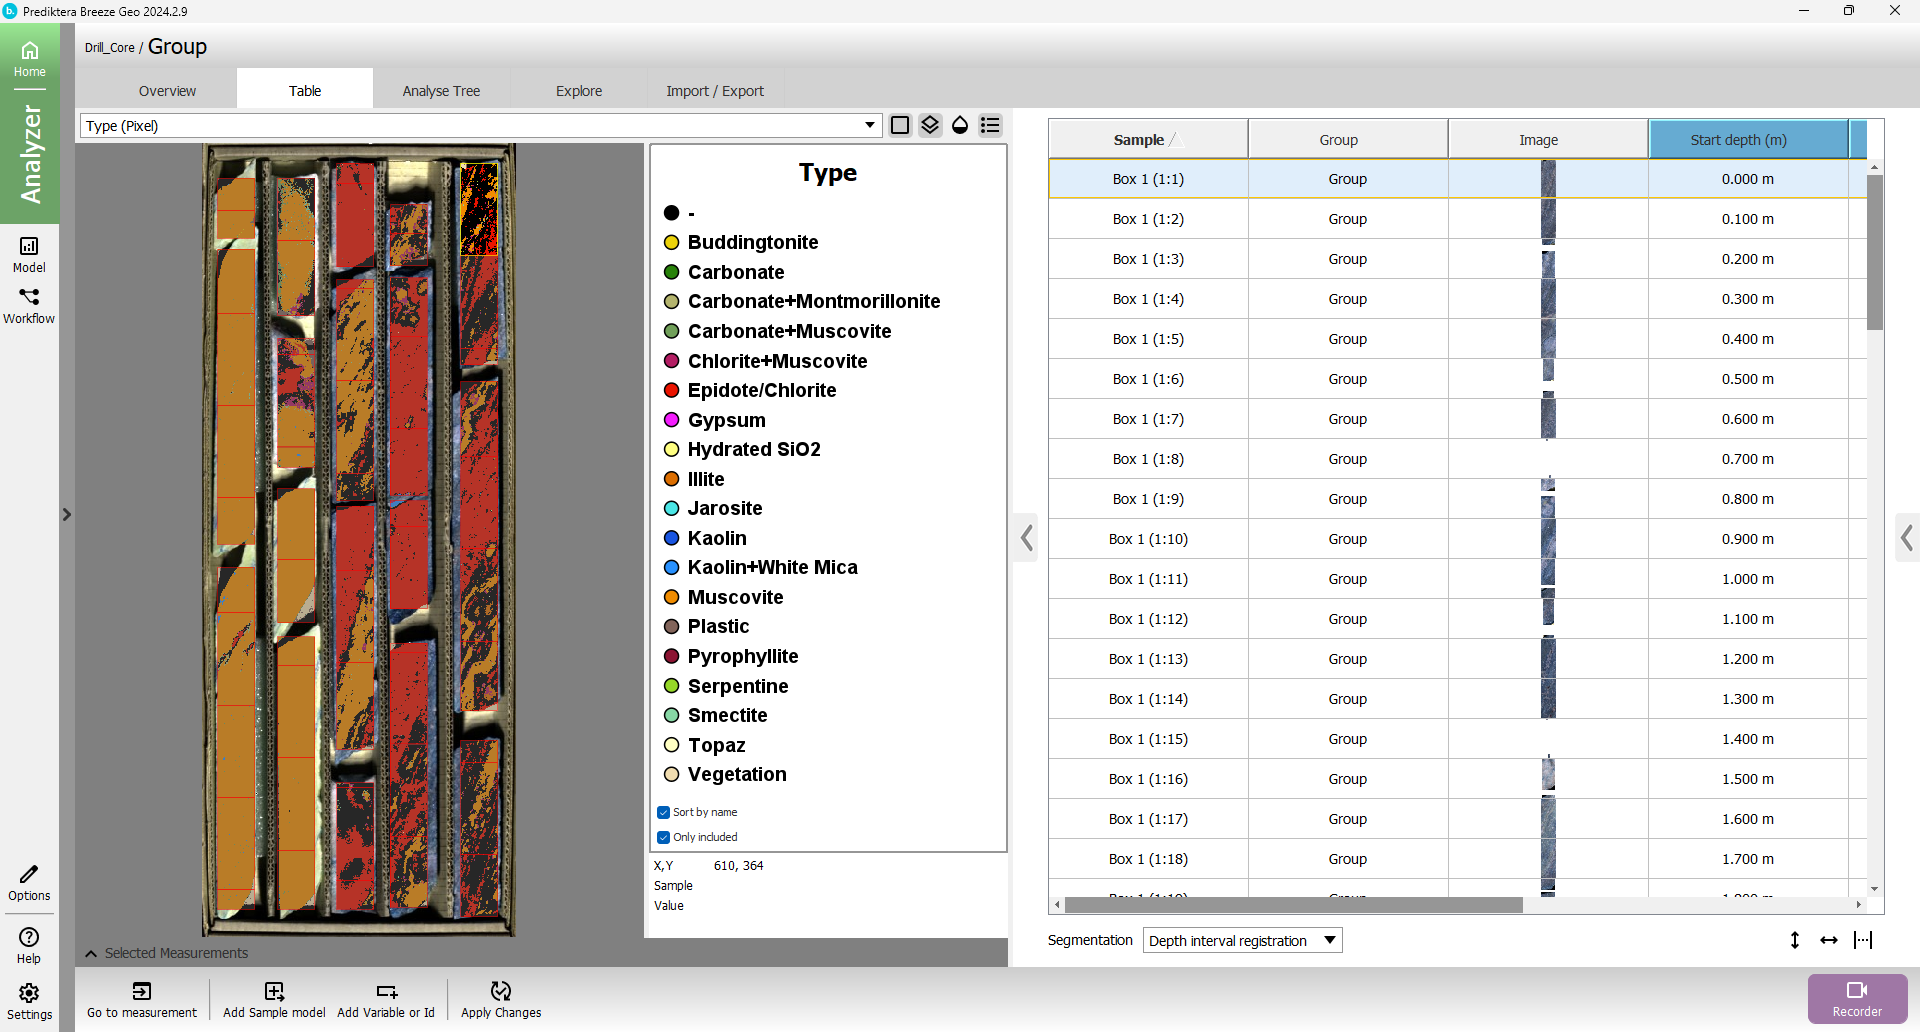The width and height of the screenshot is (1920, 1032).
Task: Toggle the Sort by name checkbox
Action: (x=663, y=812)
